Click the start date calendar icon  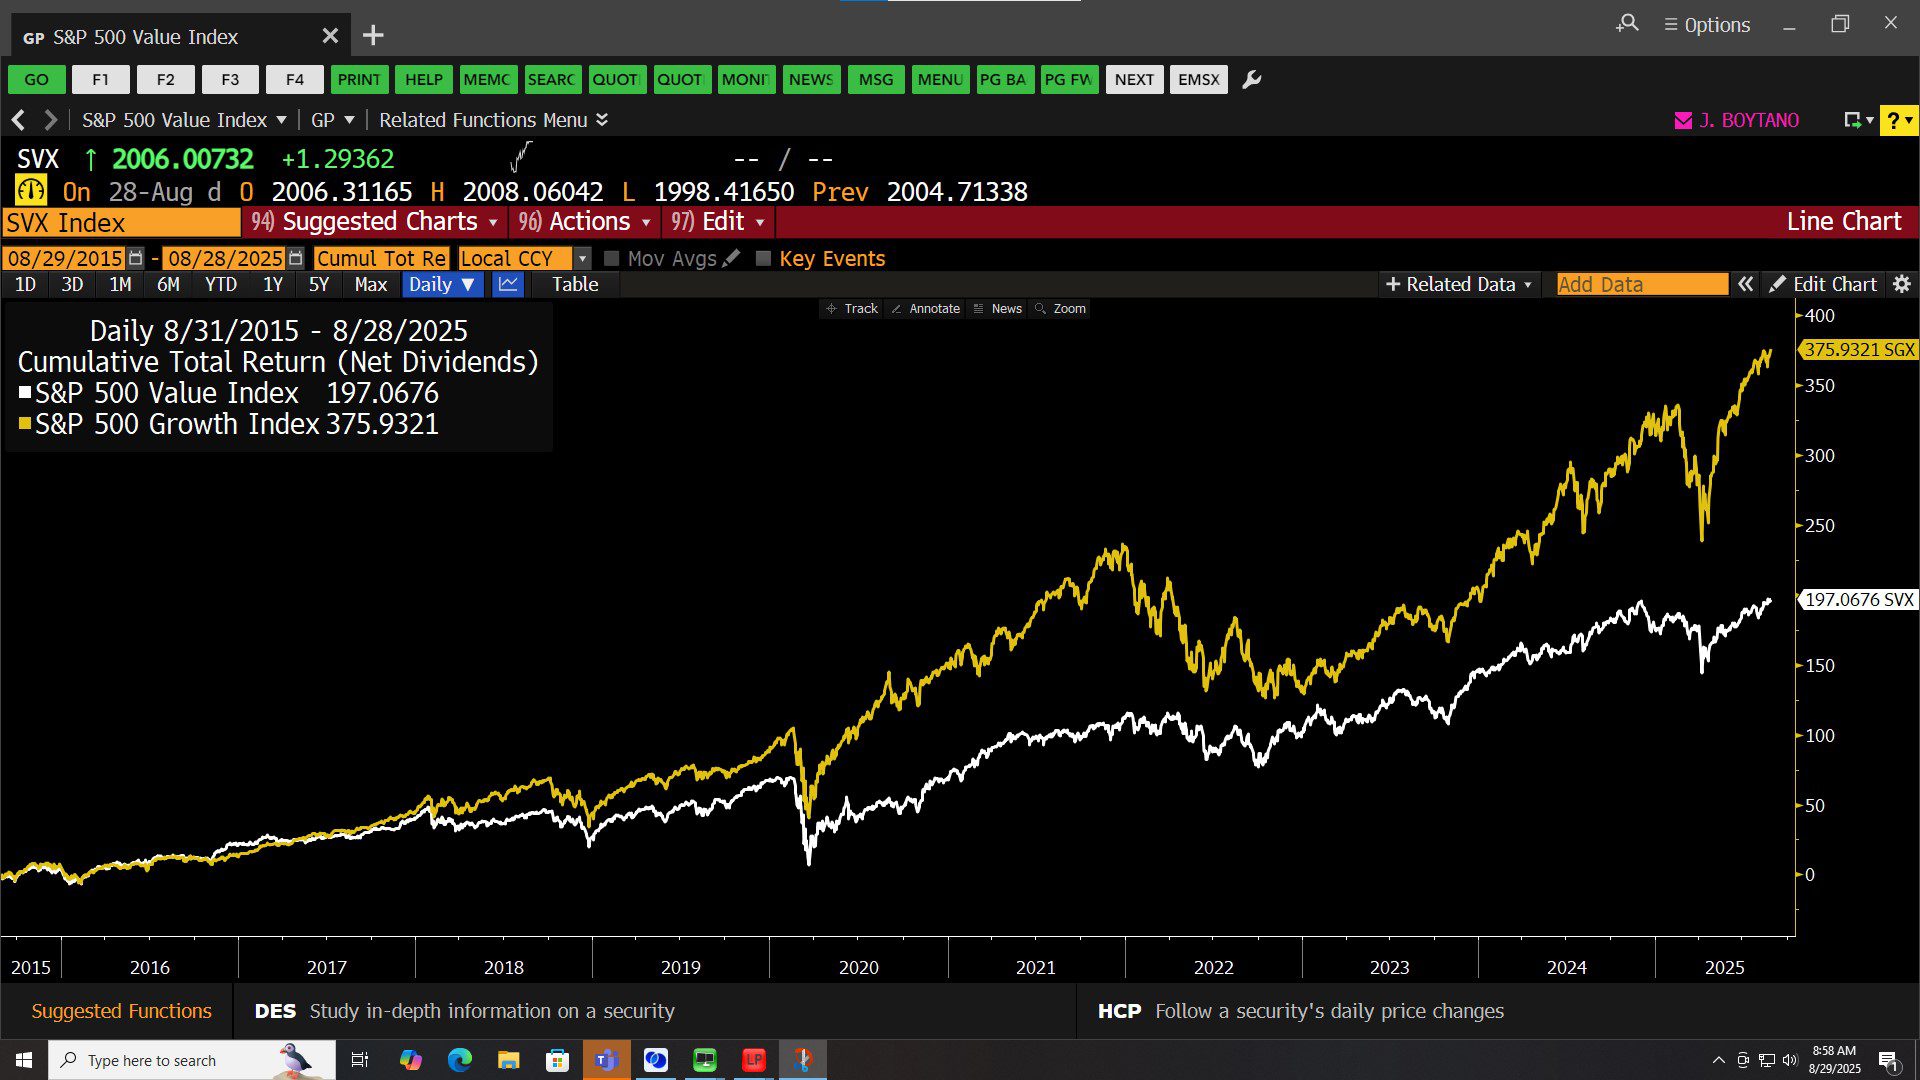click(136, 258)
